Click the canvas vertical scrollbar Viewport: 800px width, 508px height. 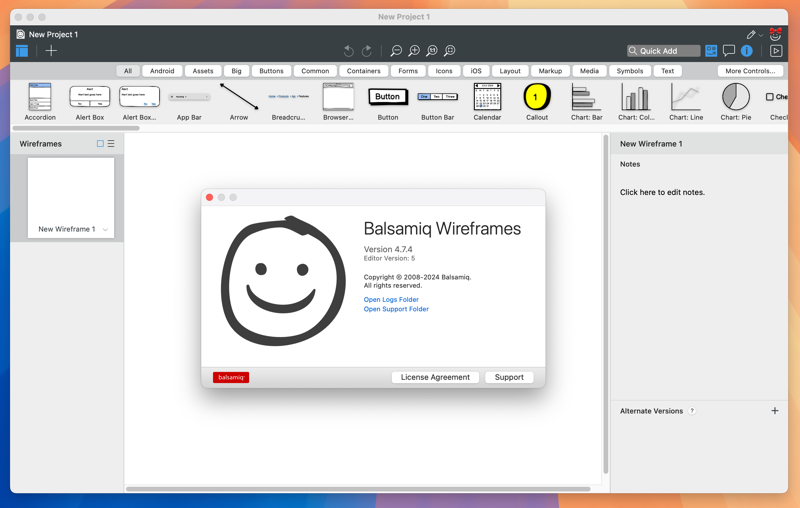[x=606, y=304]
